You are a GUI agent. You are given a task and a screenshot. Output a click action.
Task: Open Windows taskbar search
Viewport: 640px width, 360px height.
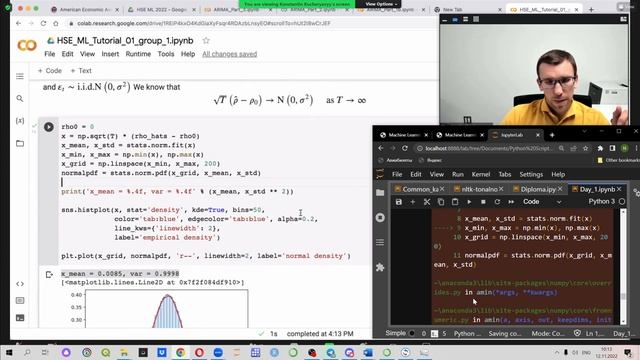tap(27, 352)
